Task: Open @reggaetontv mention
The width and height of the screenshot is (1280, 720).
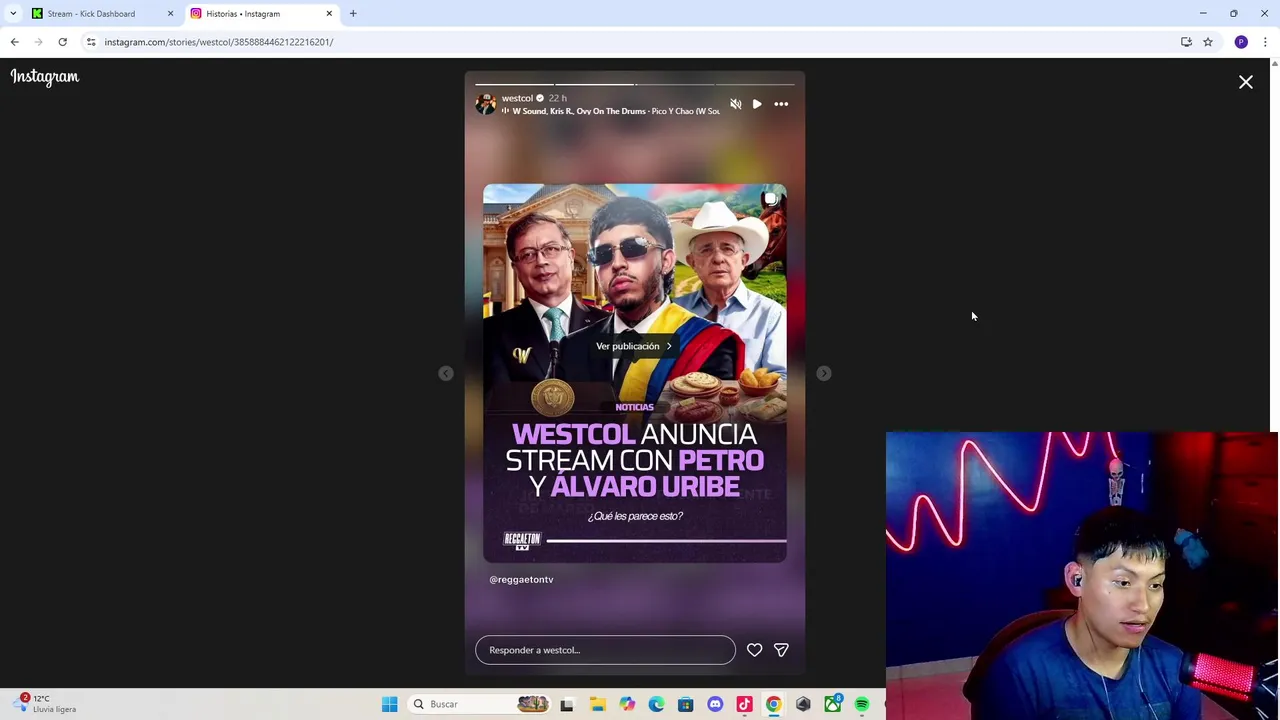Action: point(521,579)
